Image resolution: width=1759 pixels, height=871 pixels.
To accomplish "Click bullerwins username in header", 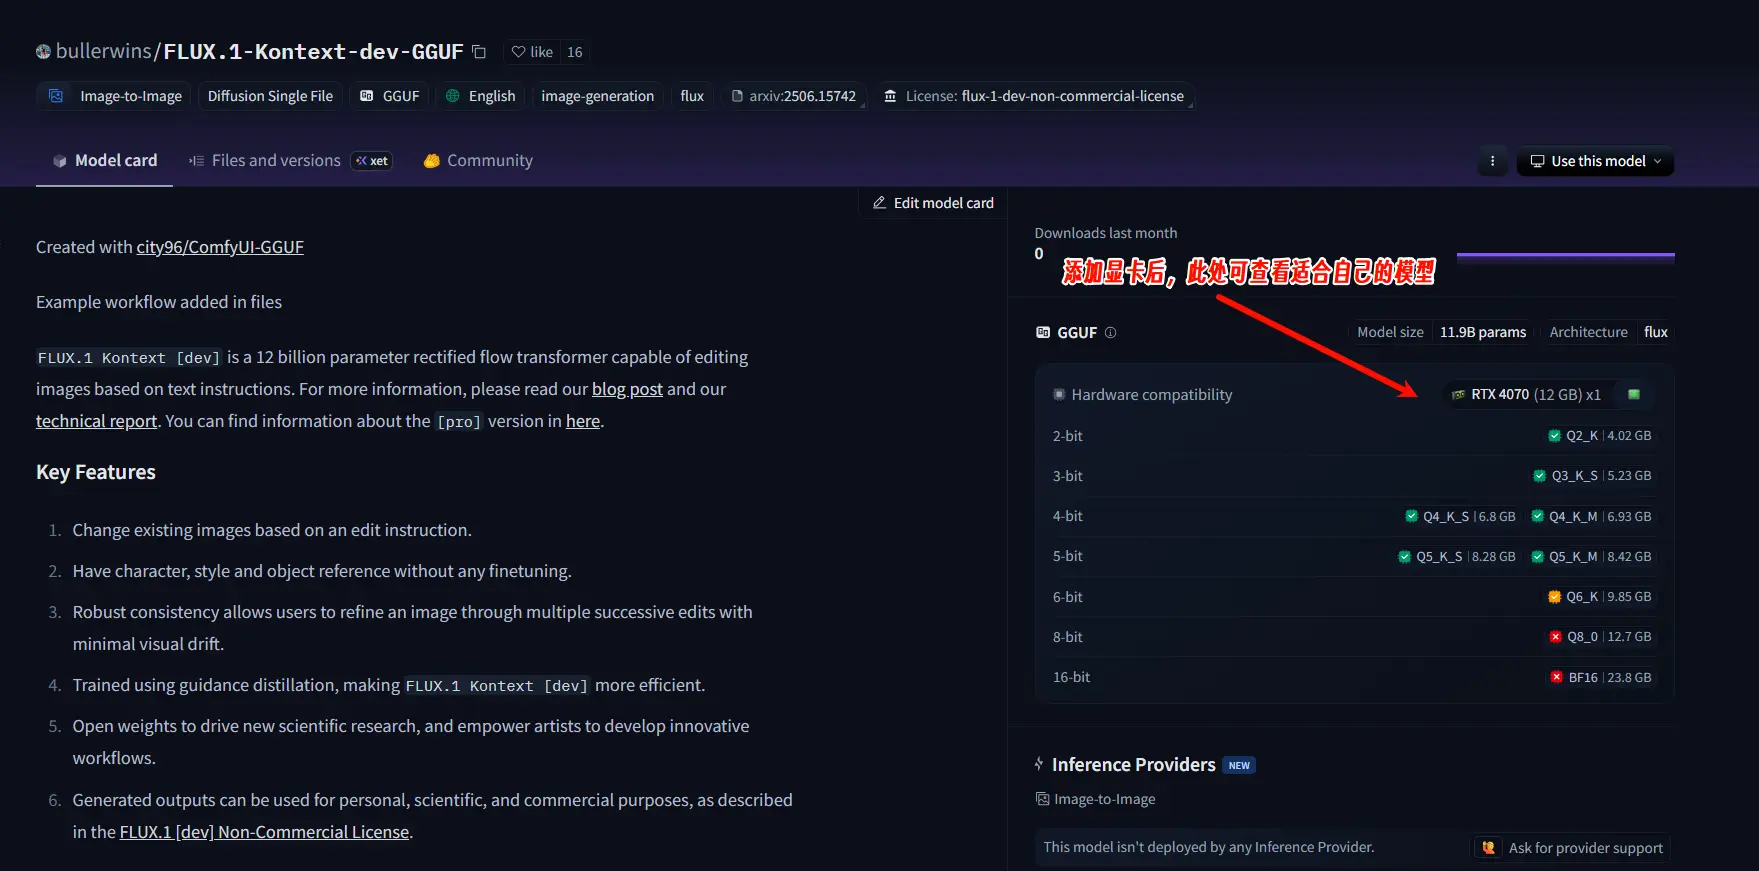I will [x=103, y=51].
